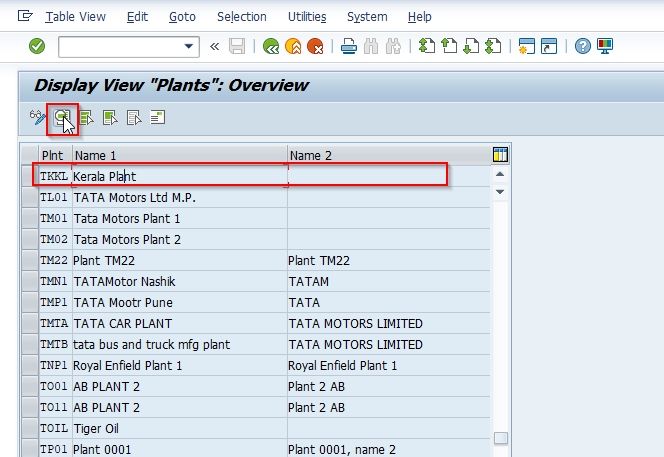Click the Configuration Help list icon
664x457 pixels.
pos(158,117)
